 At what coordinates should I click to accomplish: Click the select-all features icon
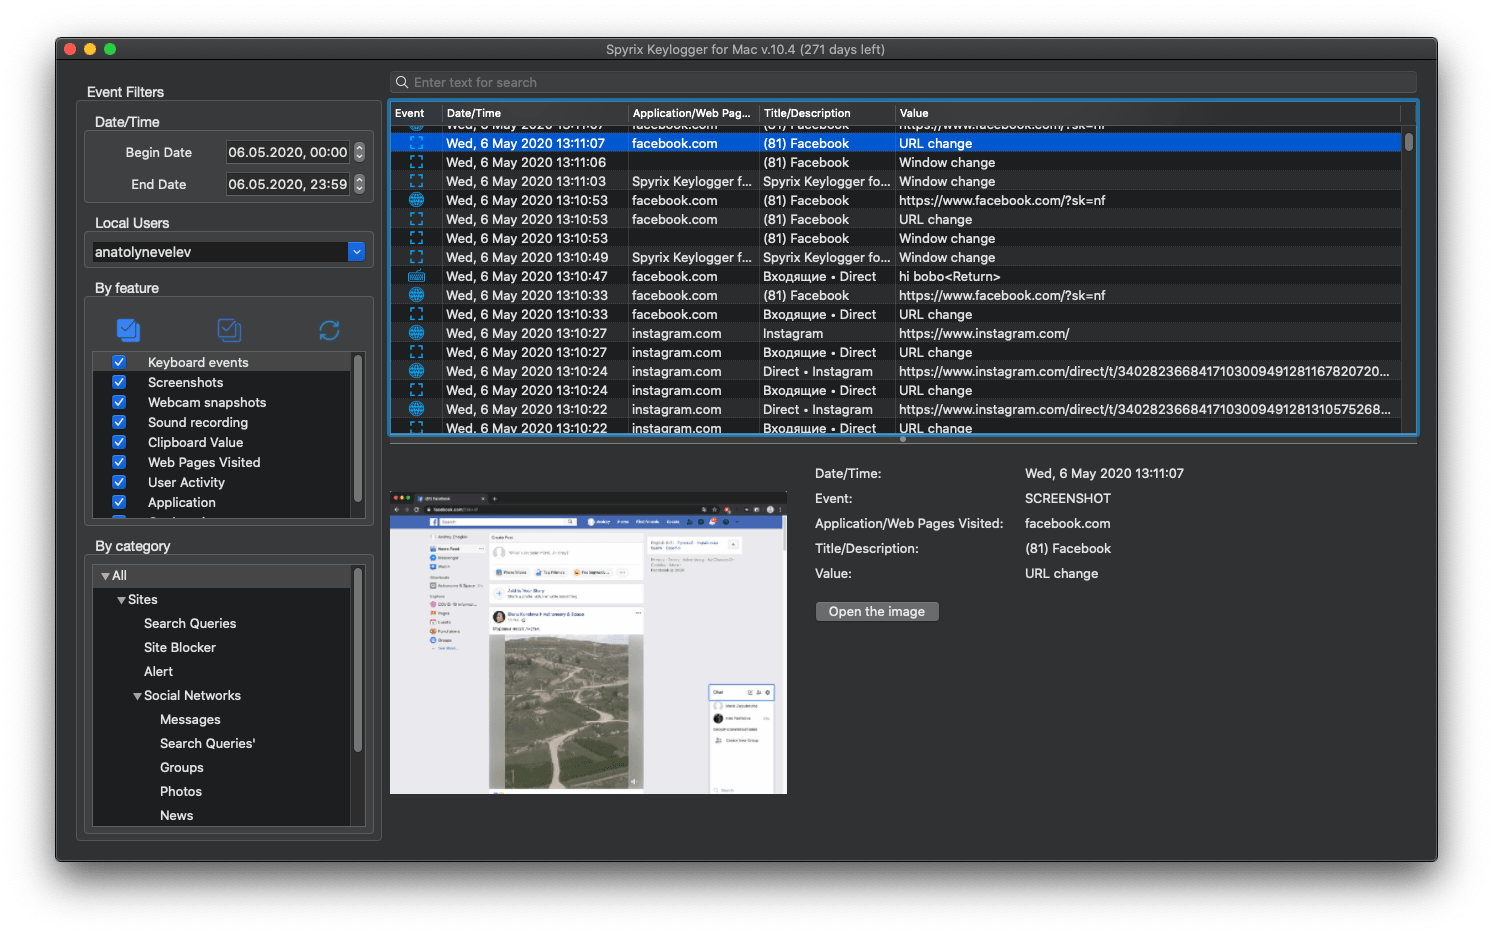128,329
